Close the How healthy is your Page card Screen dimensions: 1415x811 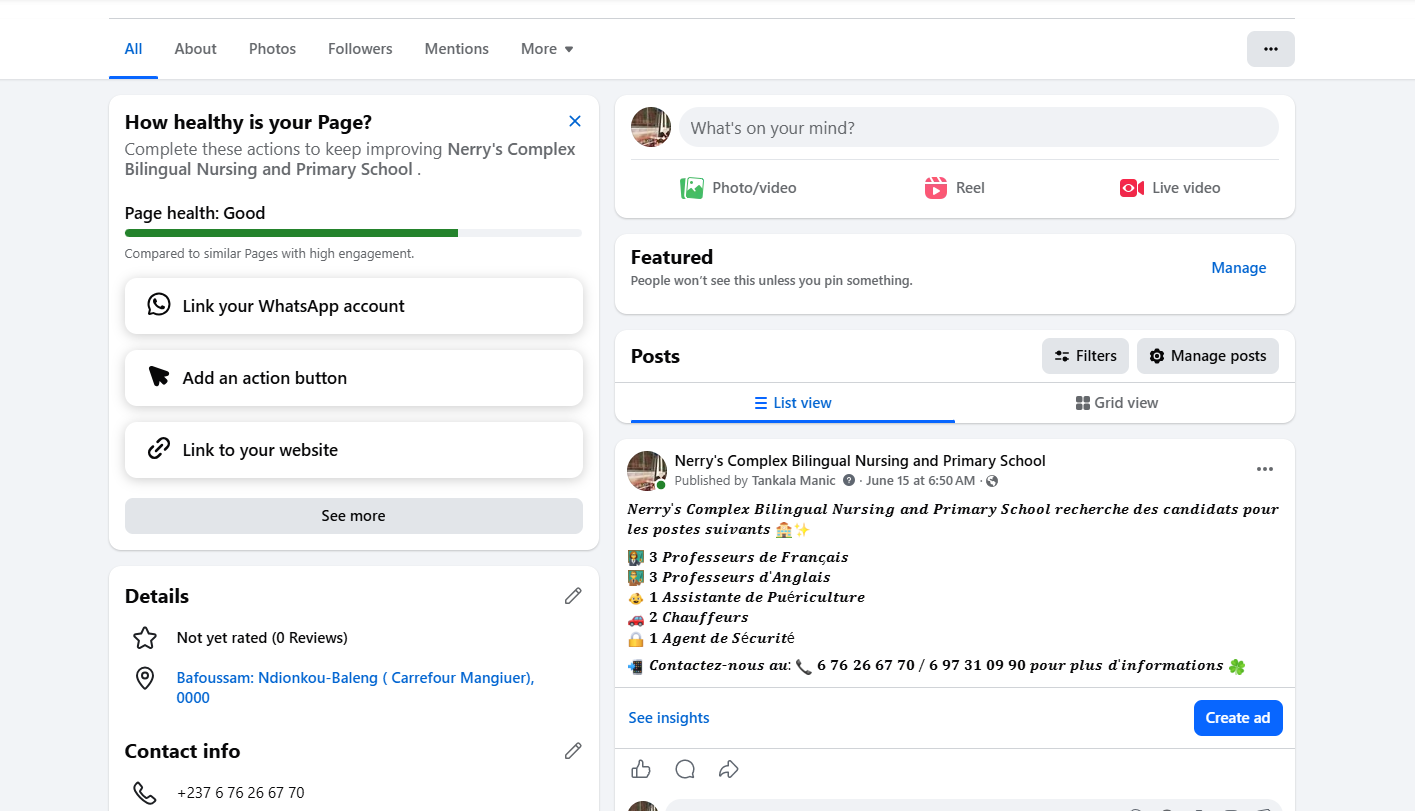(x=575, y=121)
